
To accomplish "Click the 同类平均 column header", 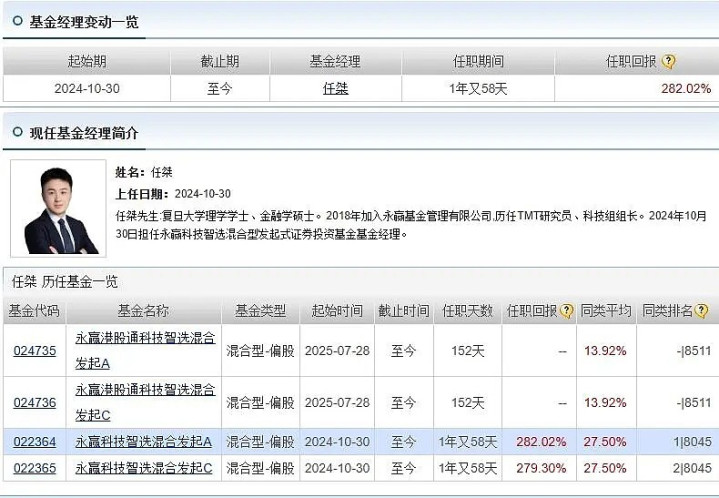I will [606, 311].
